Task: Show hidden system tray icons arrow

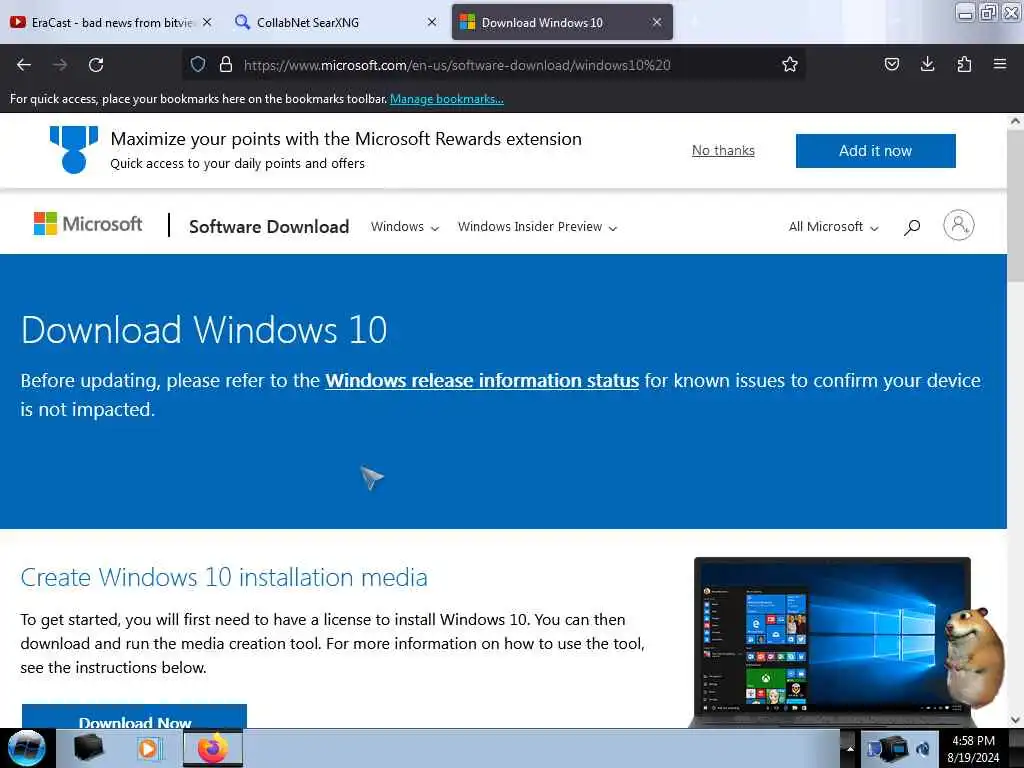Action: coord(850,748)
